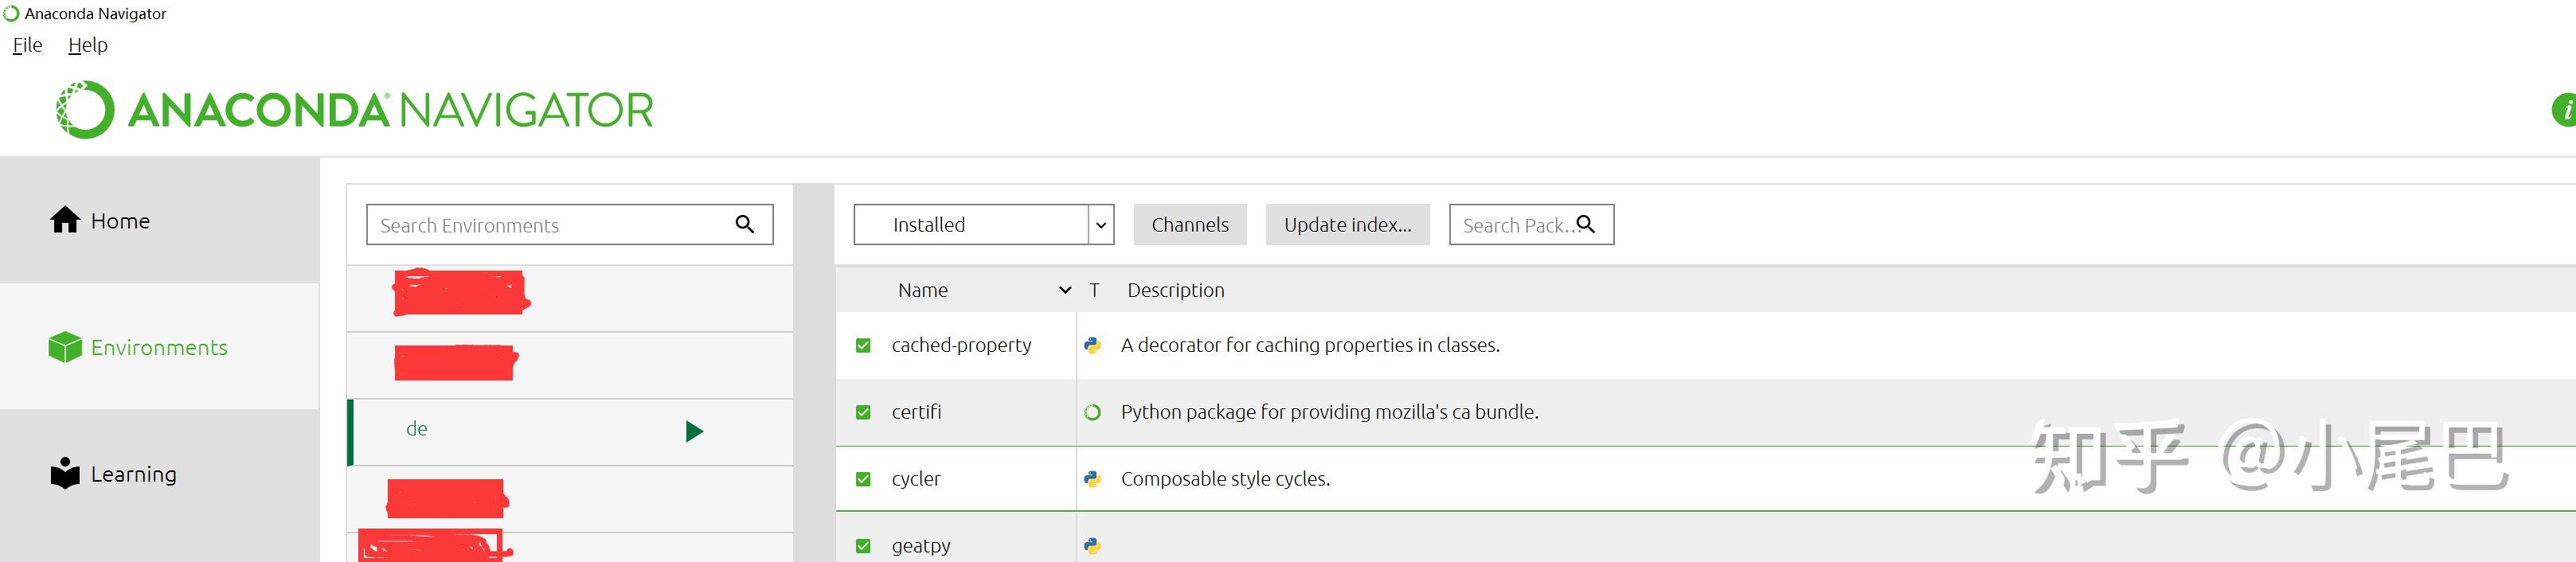Uncheck the cached-property package checkbox
The height and width of the screenshot is (562, 2576).
click(863, 345)
